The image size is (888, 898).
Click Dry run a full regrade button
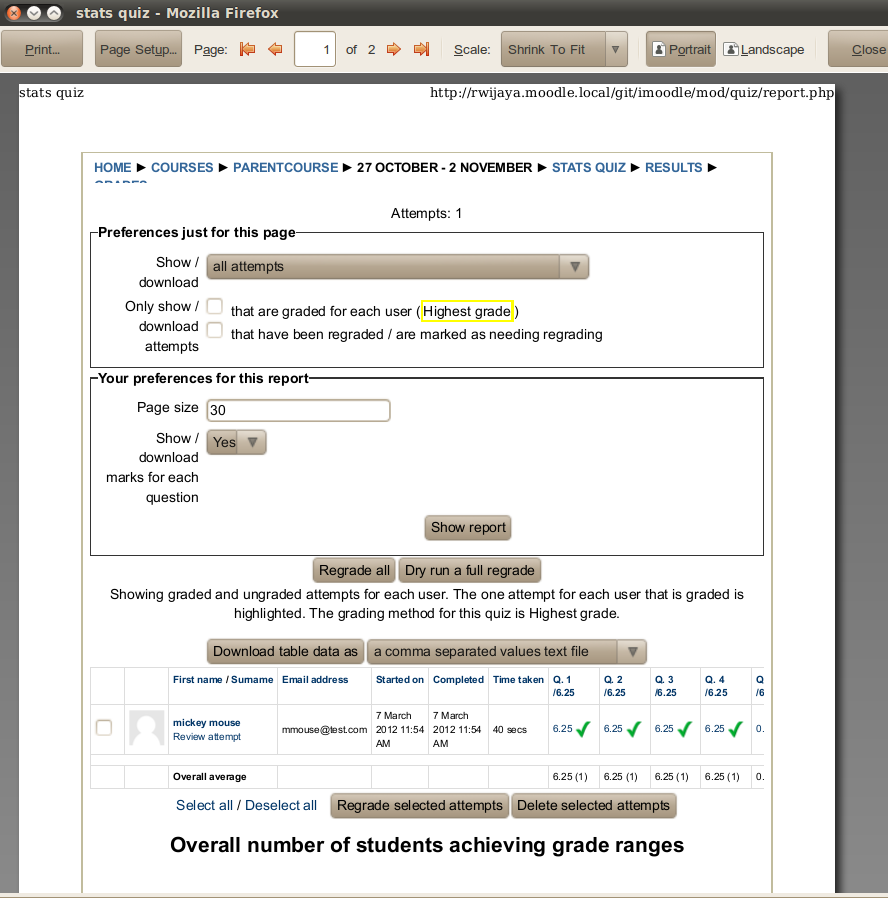pos(469,570)
